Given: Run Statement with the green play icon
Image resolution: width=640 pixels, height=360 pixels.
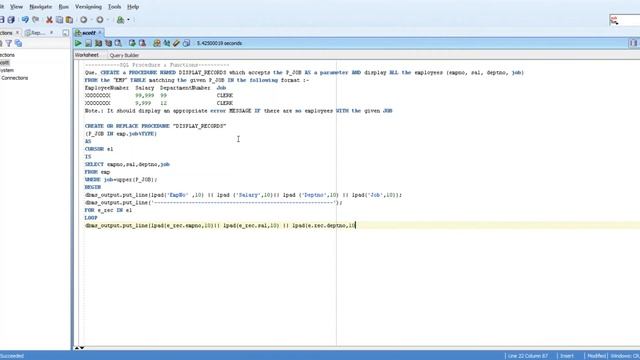Looking at the screenshot, I should [78, 43].
